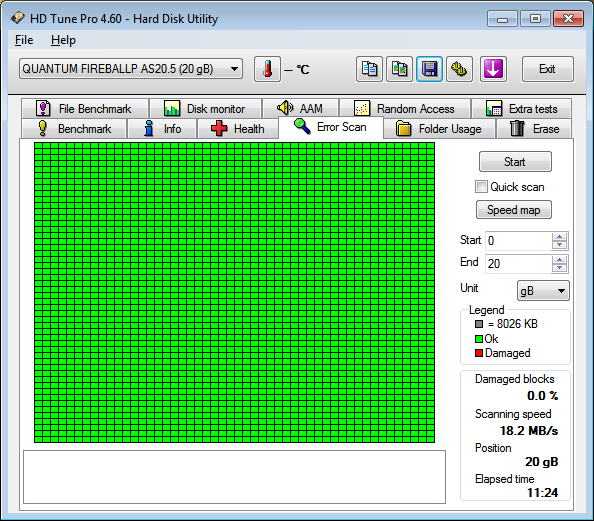
Task: Open the File menu
Action: [x=24, y=40]
